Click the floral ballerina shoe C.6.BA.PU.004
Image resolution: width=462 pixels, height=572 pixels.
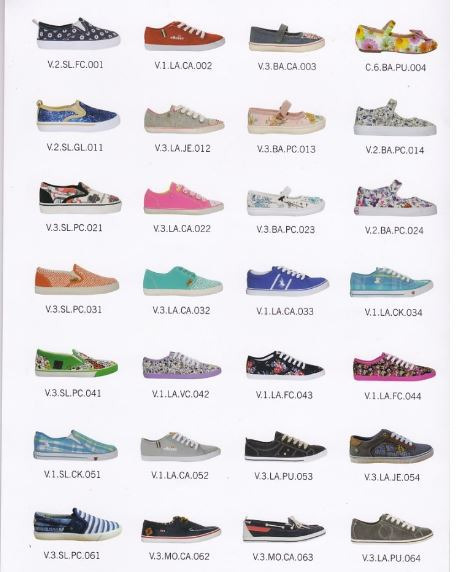coord(396,37)
